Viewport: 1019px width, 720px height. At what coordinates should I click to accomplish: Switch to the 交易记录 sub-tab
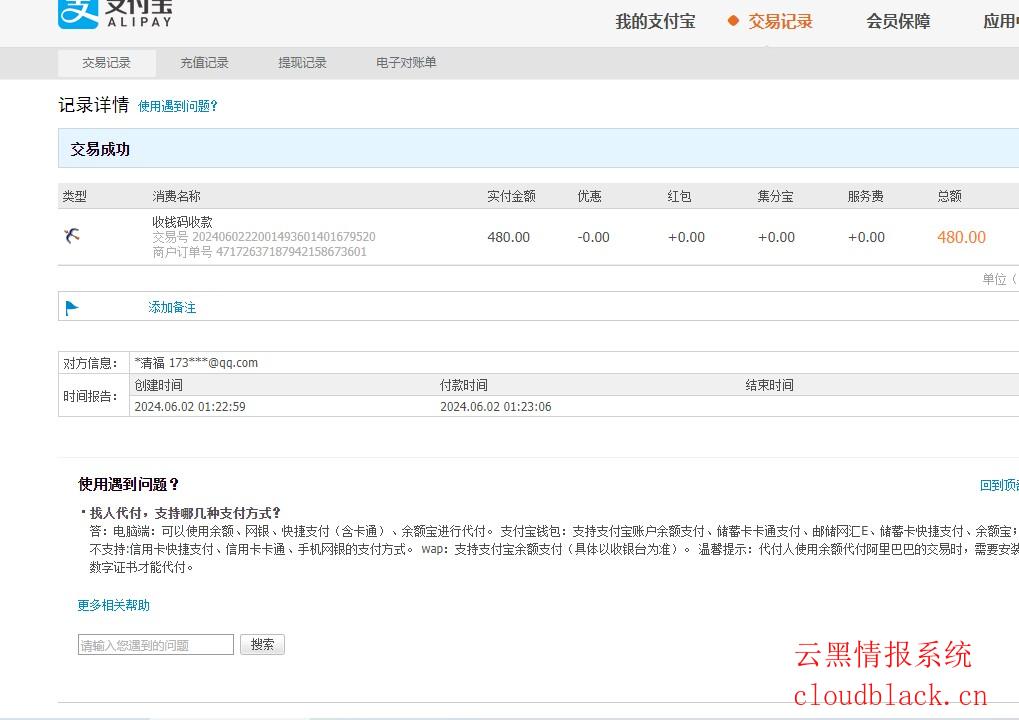point(106,62)
